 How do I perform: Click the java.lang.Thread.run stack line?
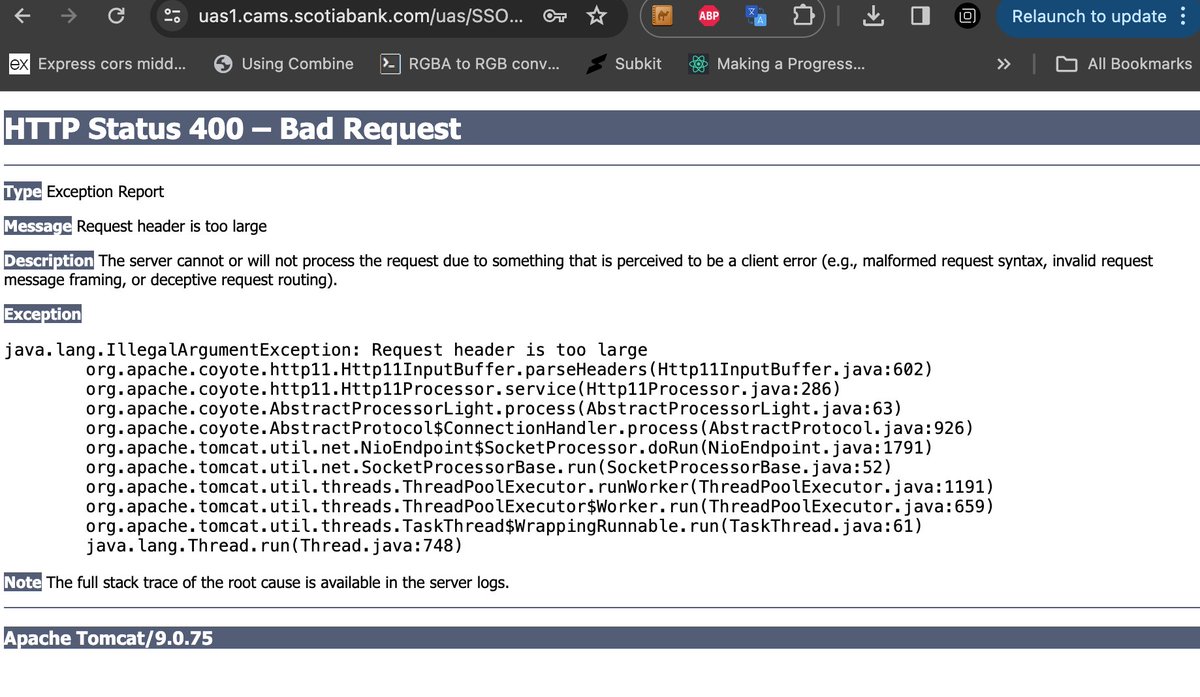point(274,546)
